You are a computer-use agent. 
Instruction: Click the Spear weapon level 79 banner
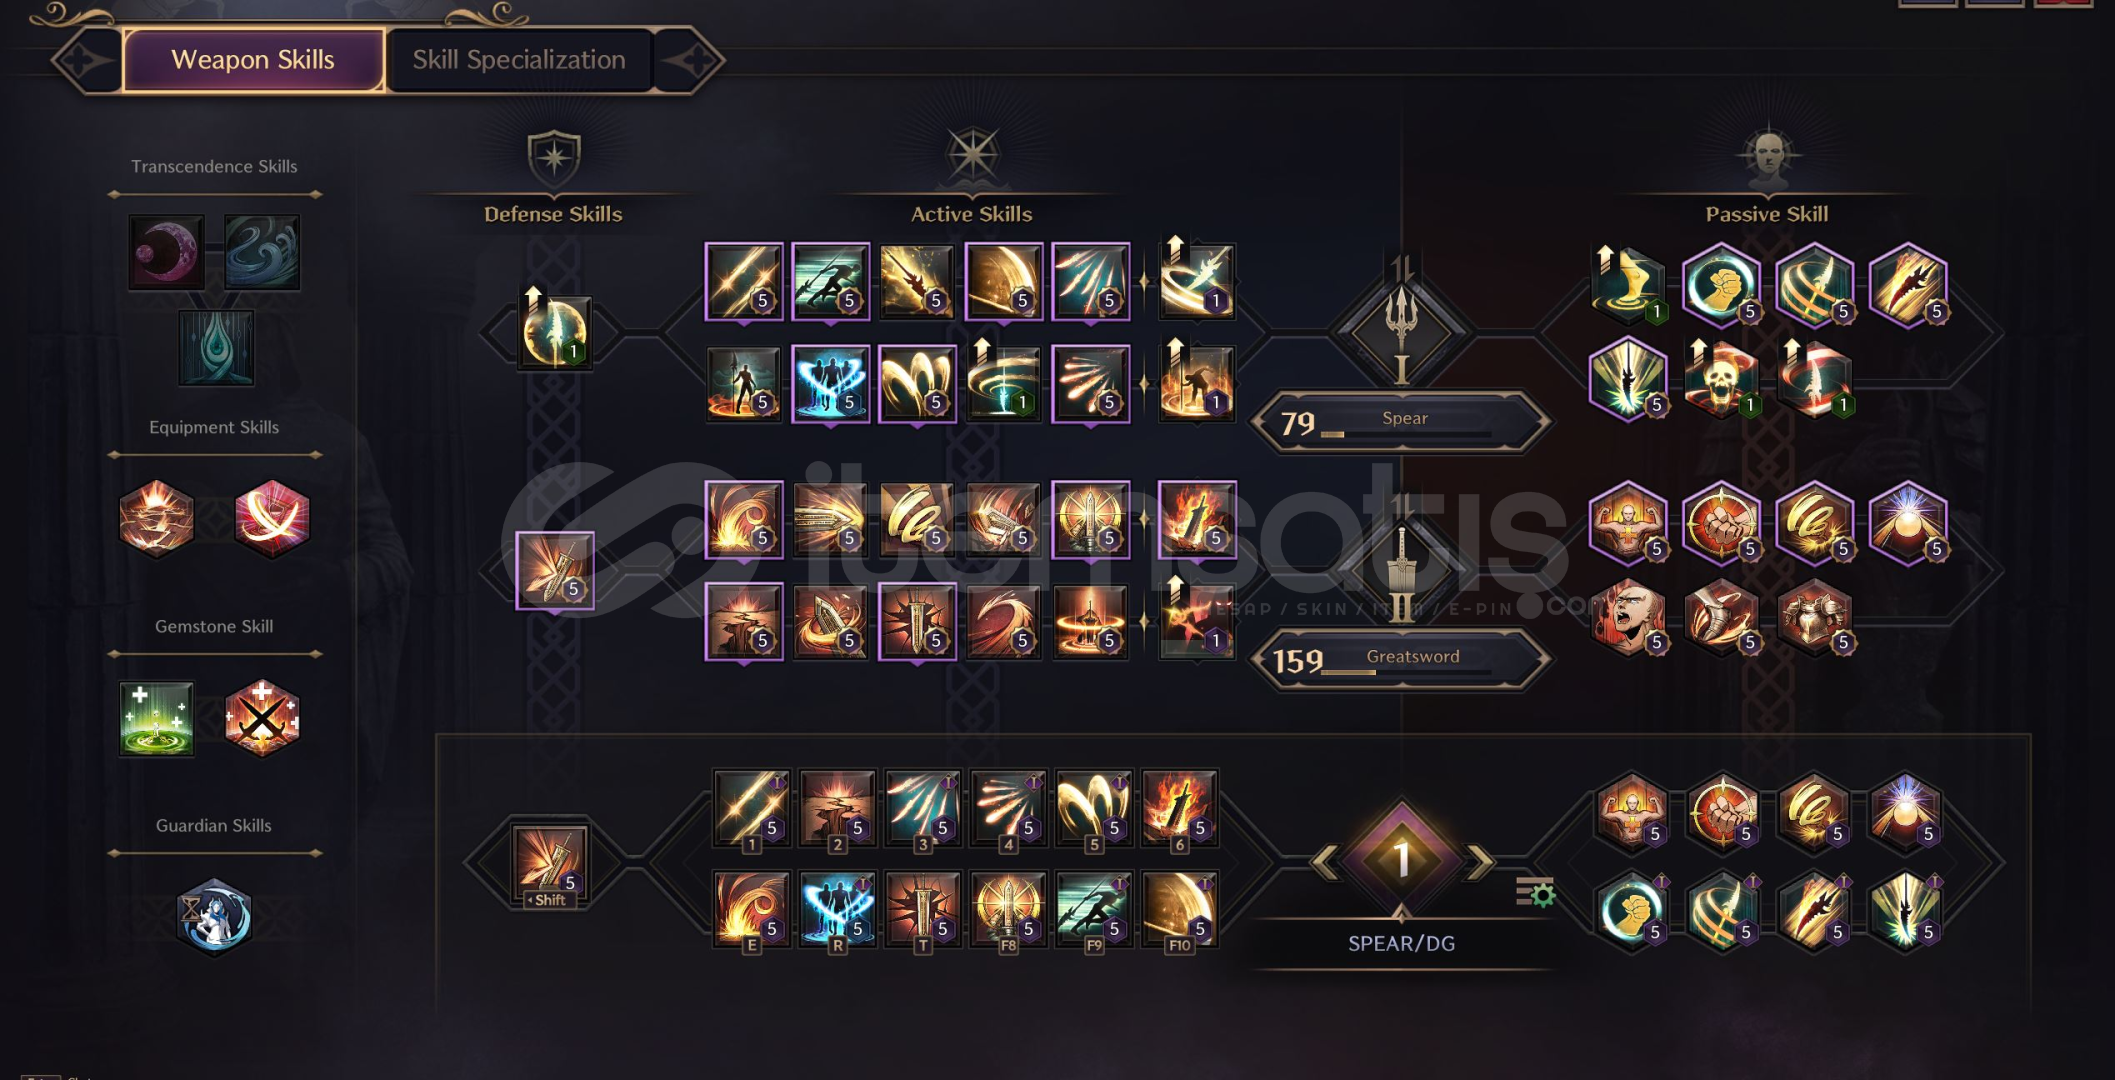[x=1400, y=421]
